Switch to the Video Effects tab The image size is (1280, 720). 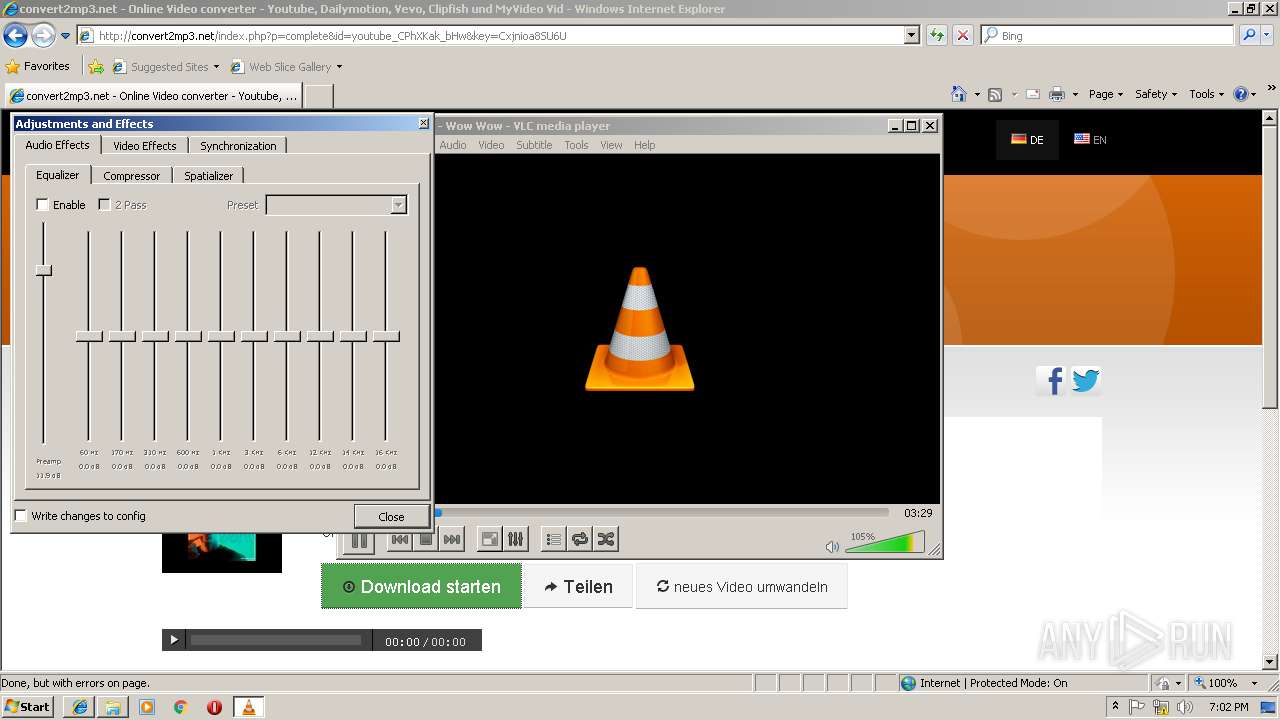tap(145, 146)
